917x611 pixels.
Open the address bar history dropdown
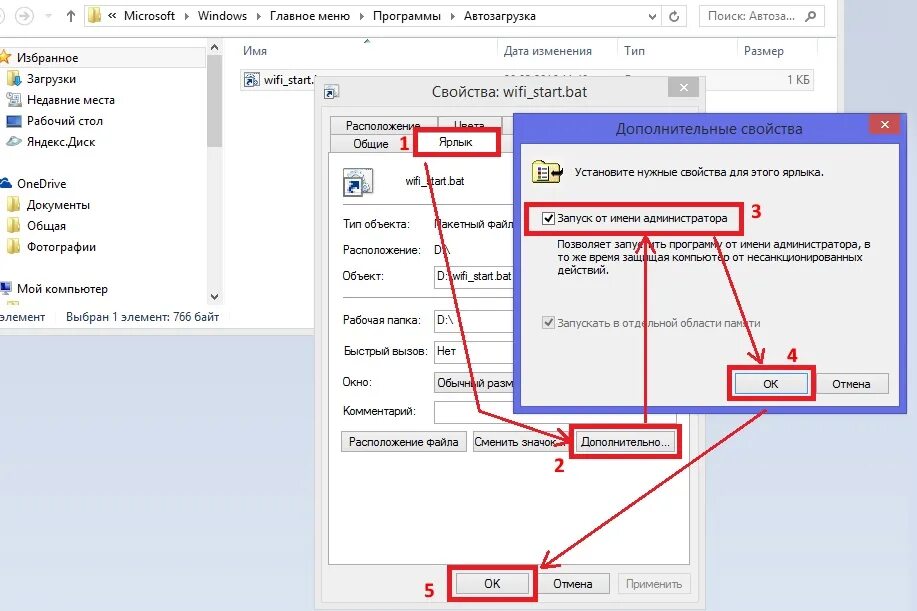click(652, 17)
